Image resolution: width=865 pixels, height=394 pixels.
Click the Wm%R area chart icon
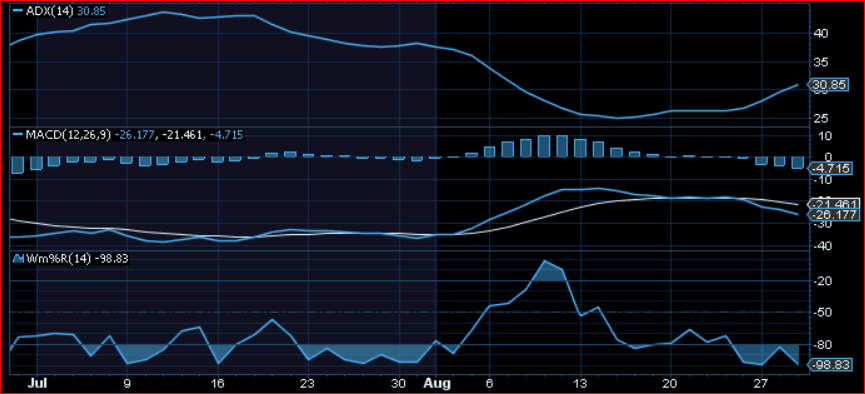(x=19, y=258)
